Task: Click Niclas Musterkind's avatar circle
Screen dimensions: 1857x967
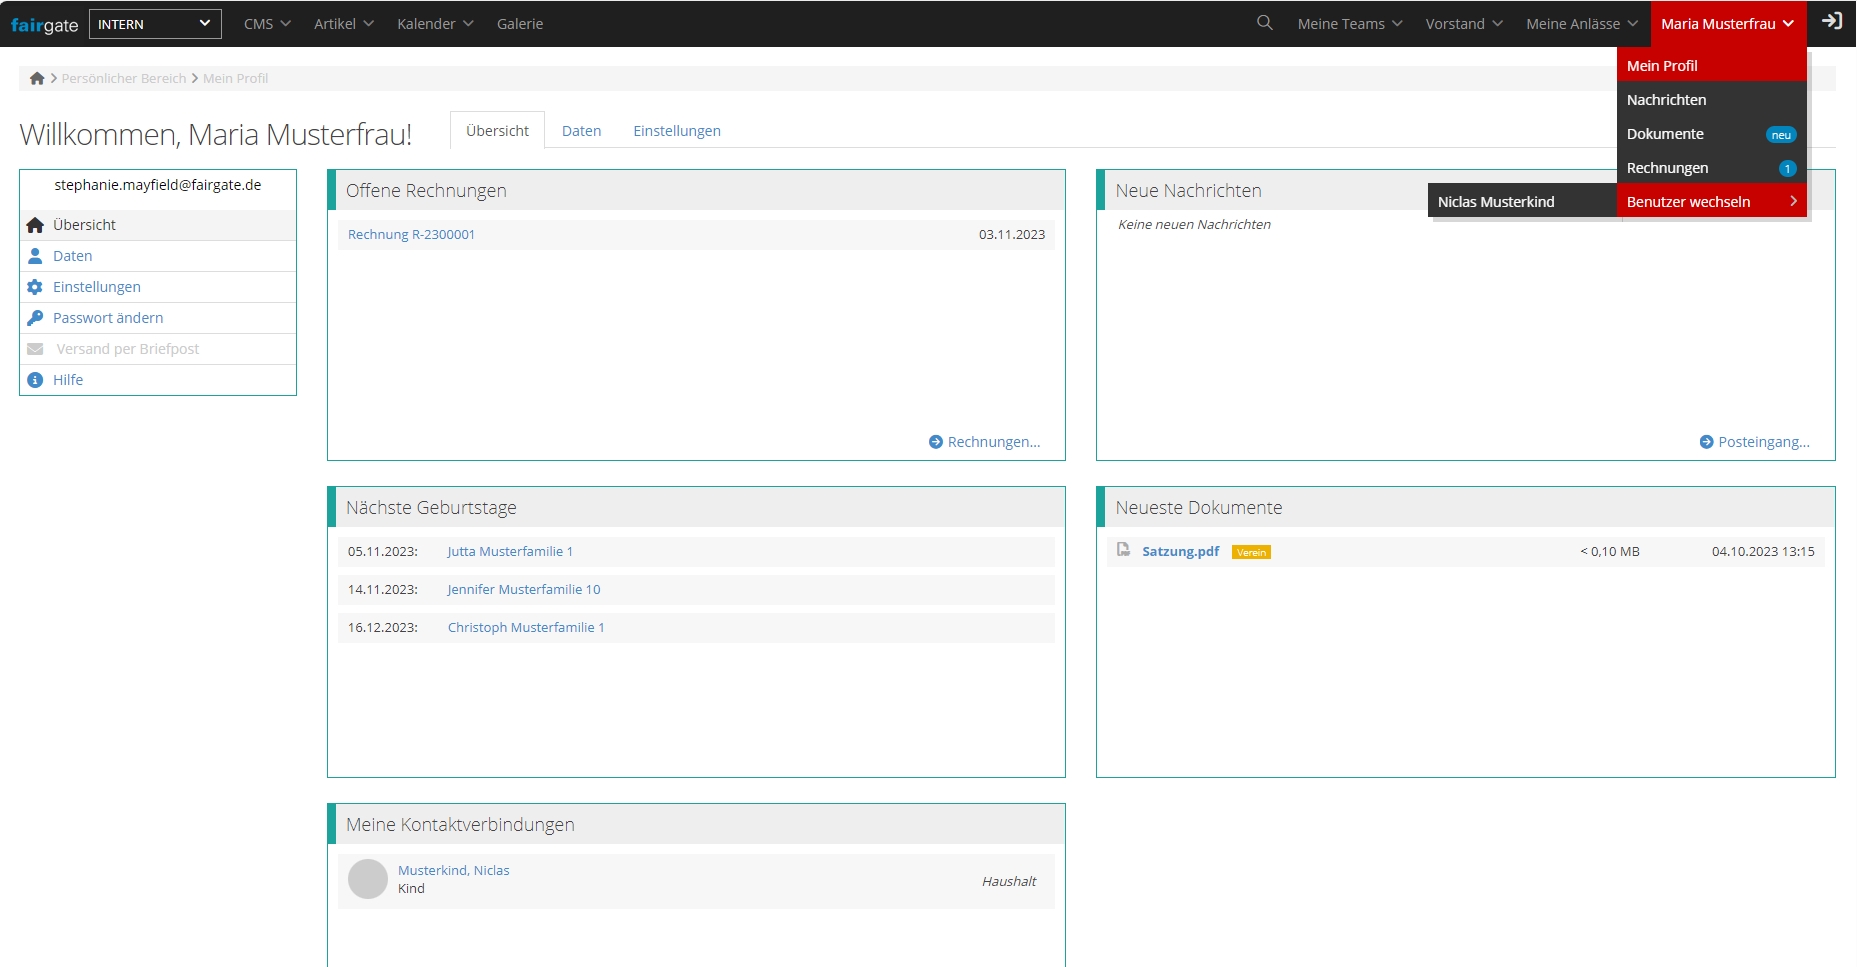Action: 367,879
